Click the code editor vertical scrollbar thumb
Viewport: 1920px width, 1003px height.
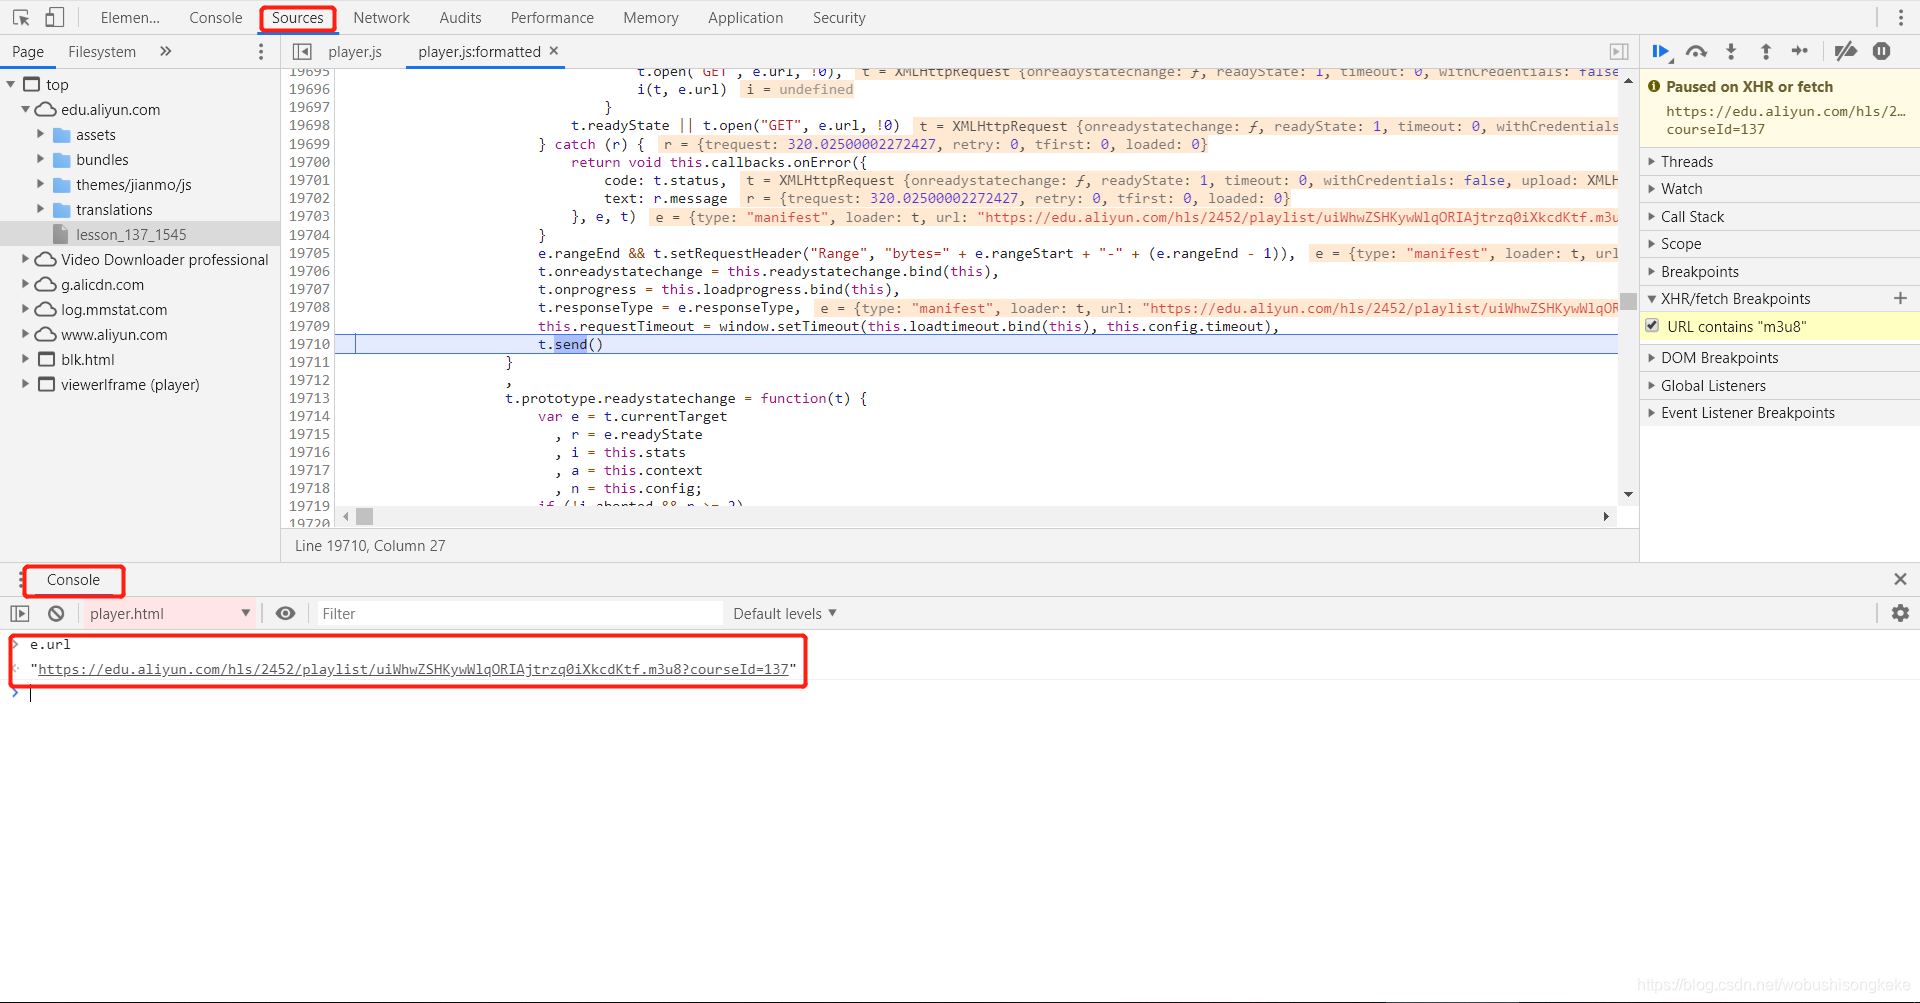coord(1628,301)
